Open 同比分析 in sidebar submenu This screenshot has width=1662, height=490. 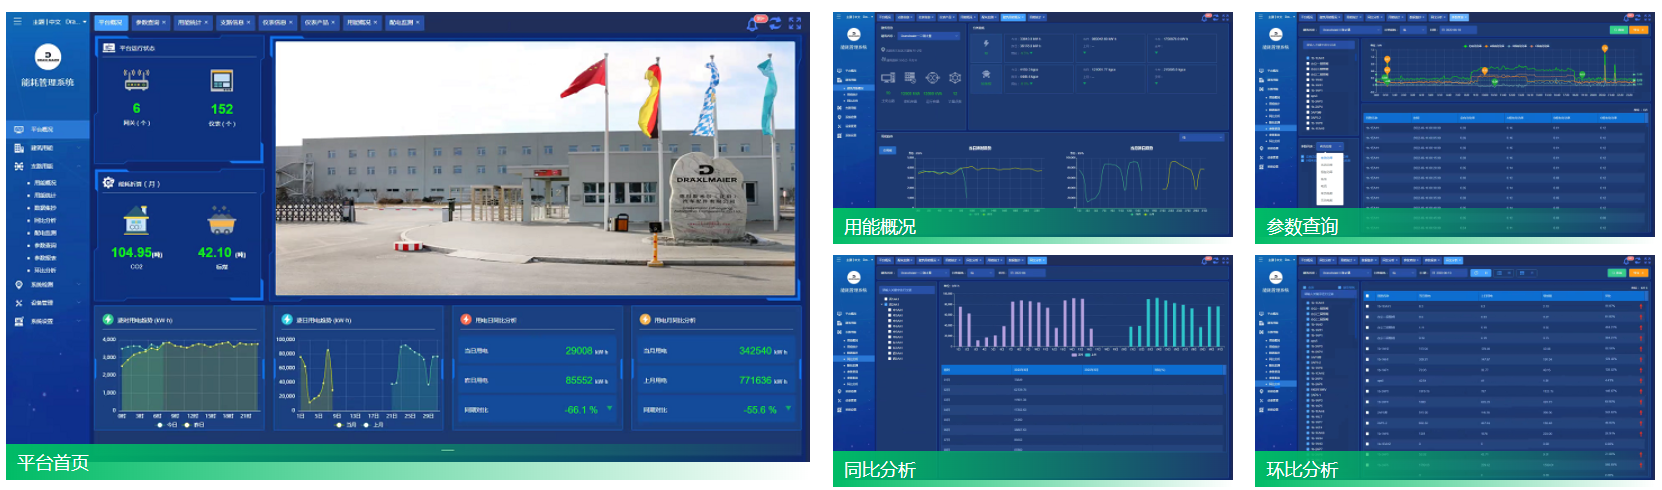[45, 220]
